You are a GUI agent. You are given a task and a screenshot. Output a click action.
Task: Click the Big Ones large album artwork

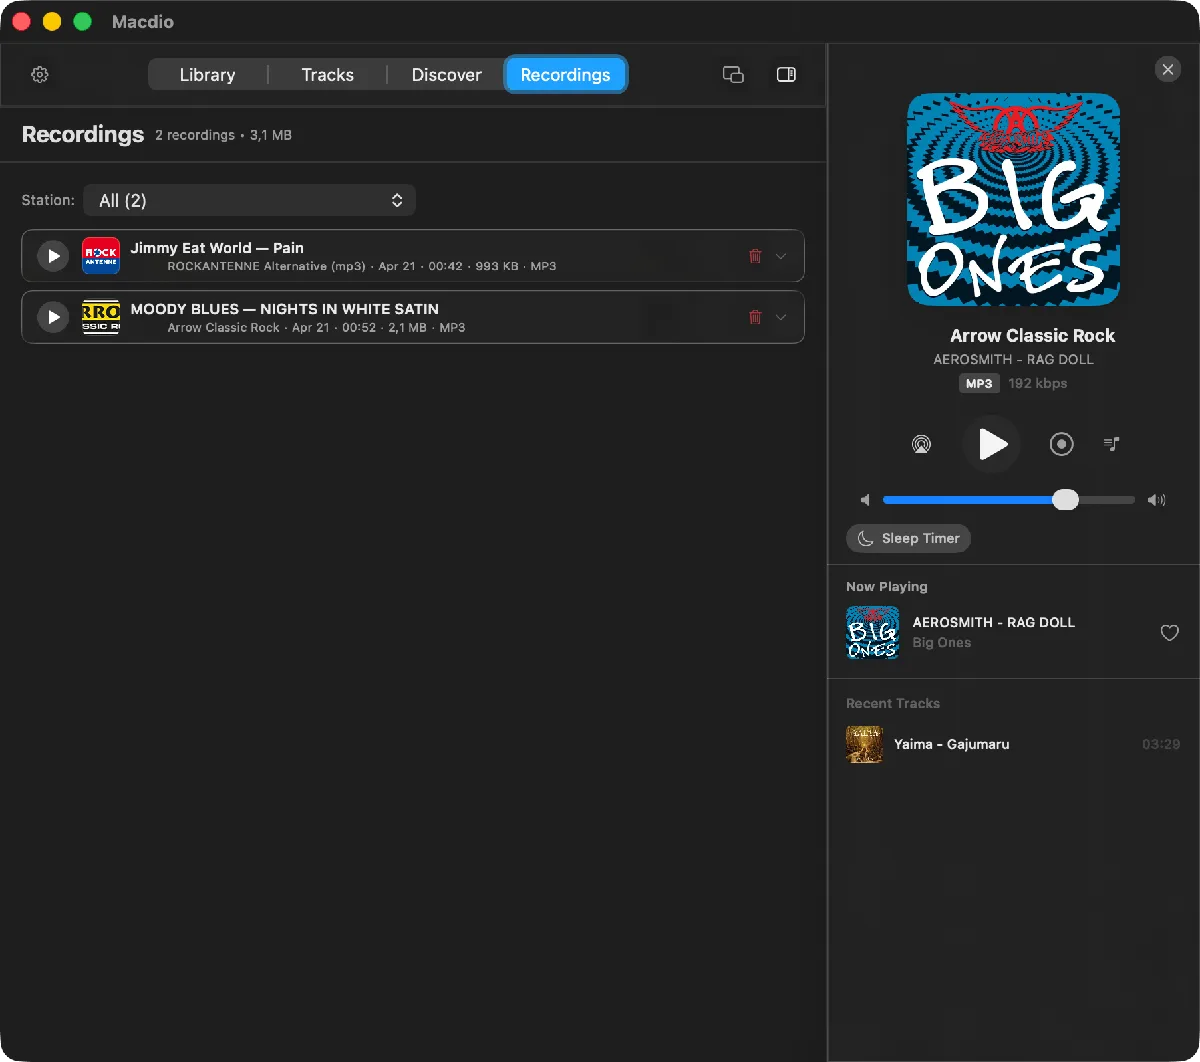coord(1013,199)
